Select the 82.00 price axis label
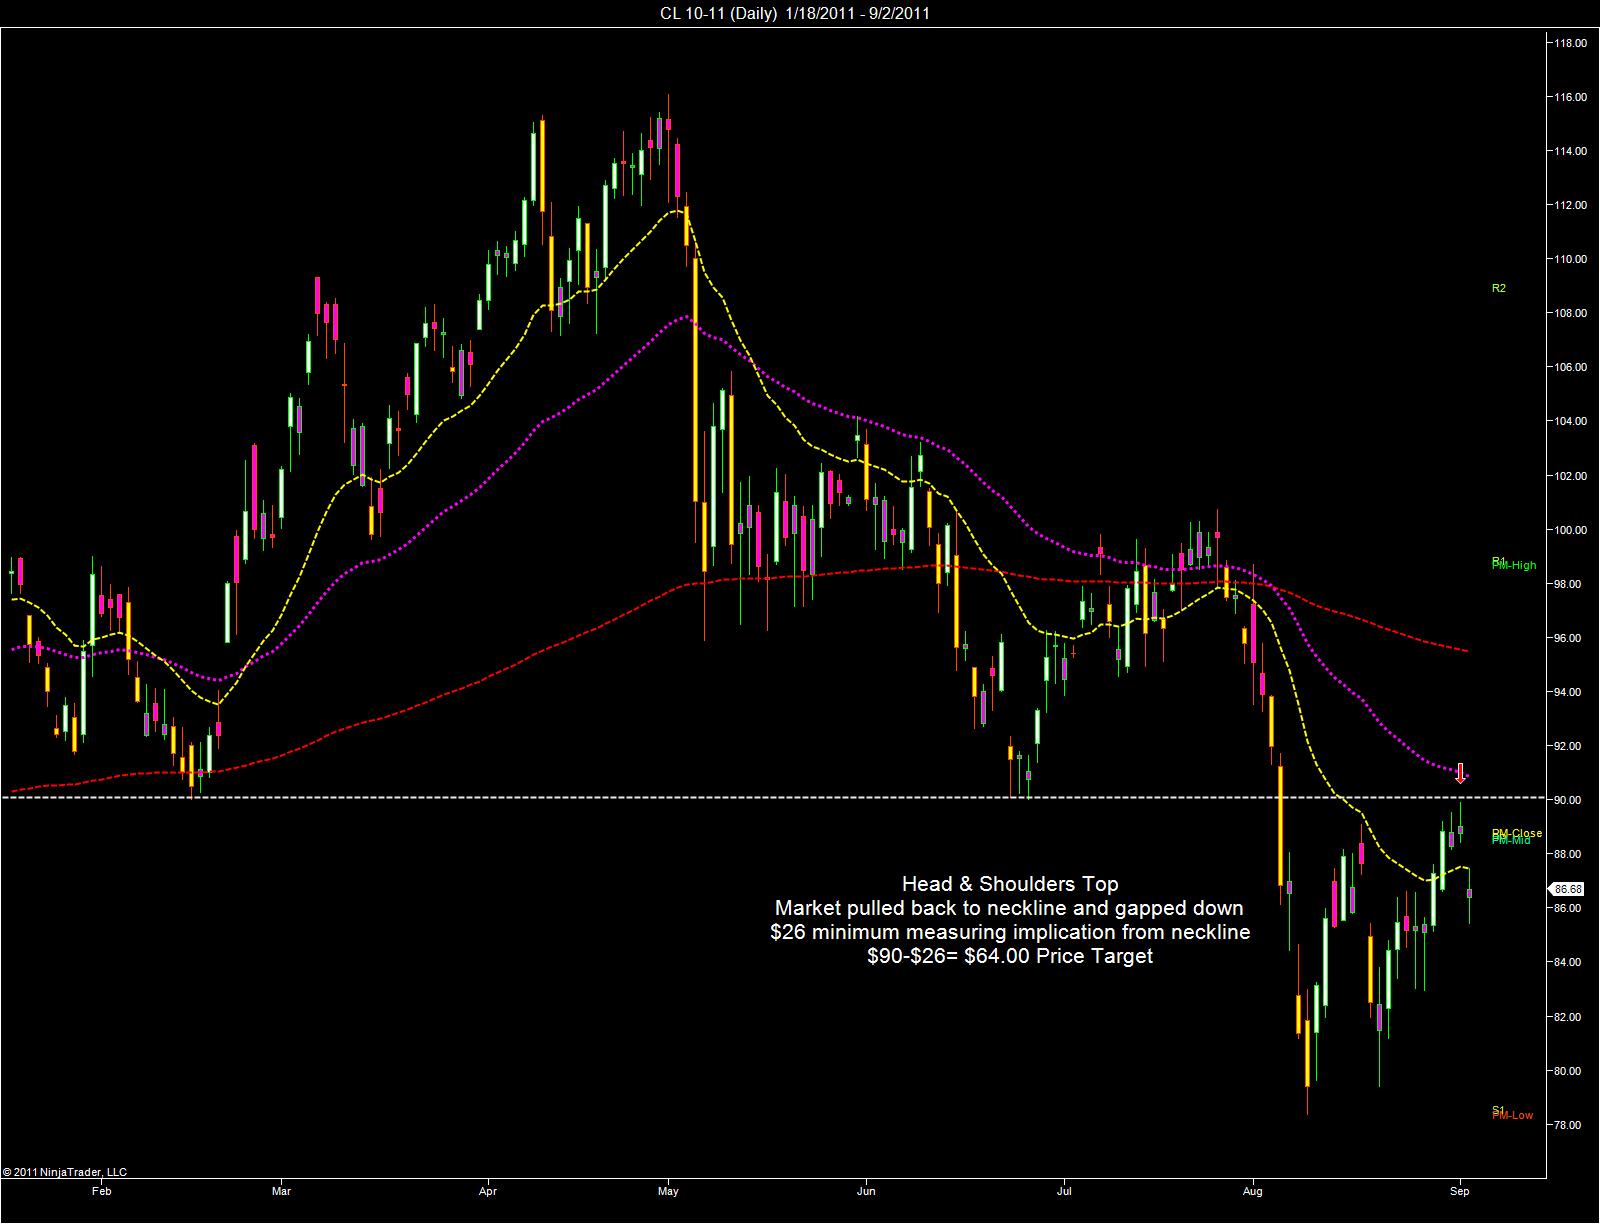 tap(1569, 1017)
